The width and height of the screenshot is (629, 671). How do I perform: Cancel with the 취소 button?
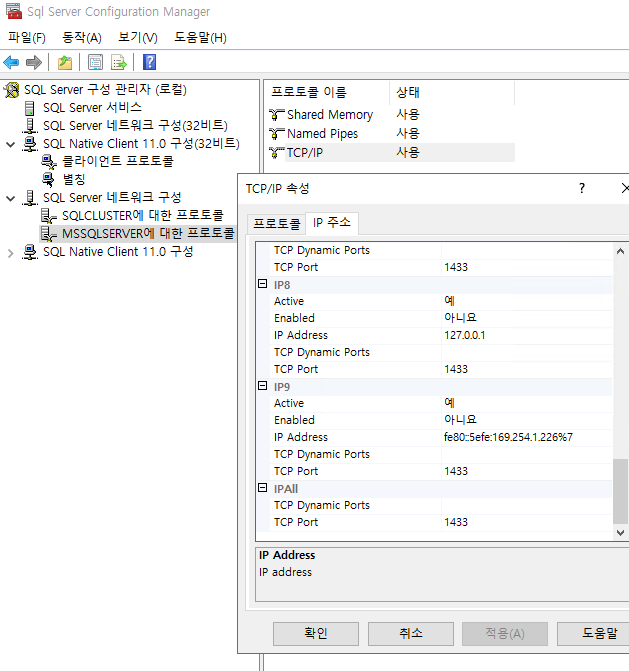pos(411,633)
